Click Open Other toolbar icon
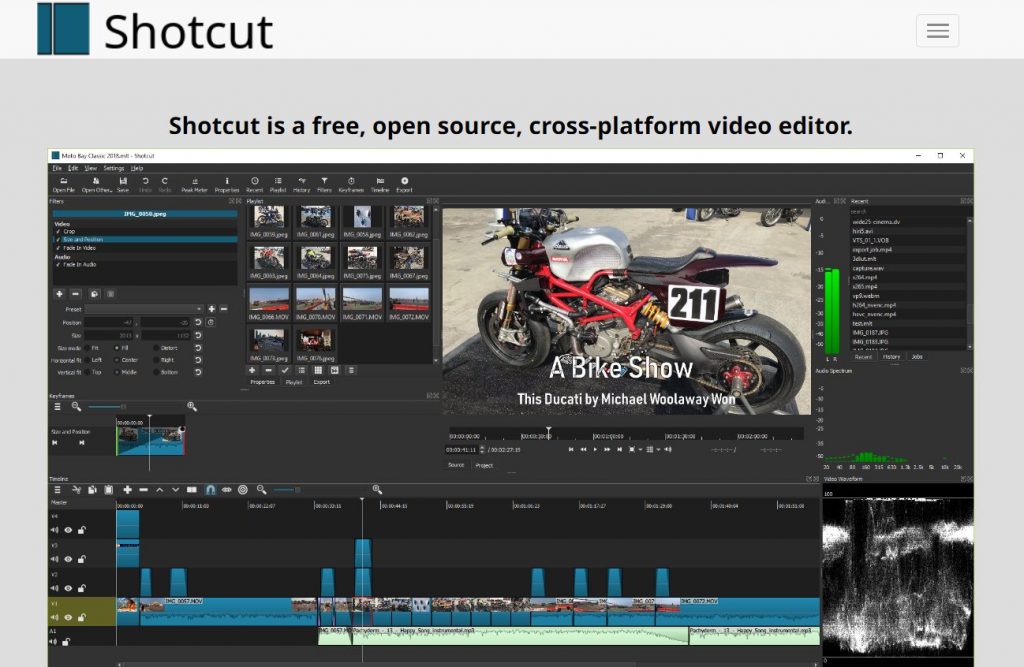Screen dimensions: 1024x667 point(96,185)
